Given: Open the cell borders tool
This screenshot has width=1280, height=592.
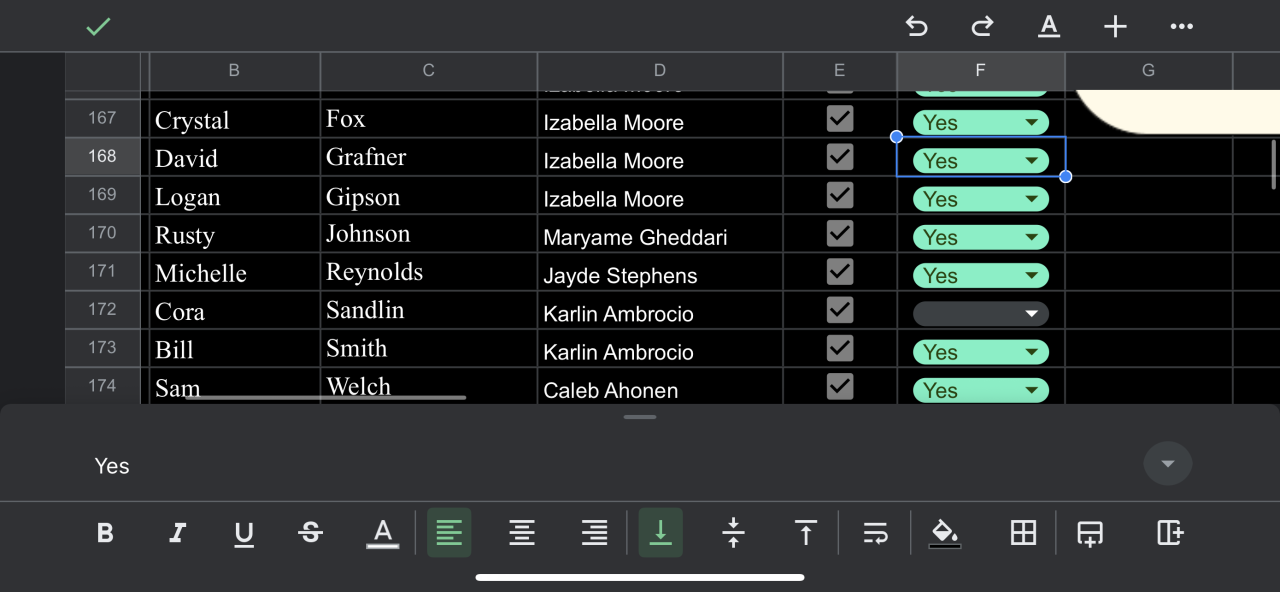Looking at the screenshot, I should pyautogui.click(x=1023, y=533).
